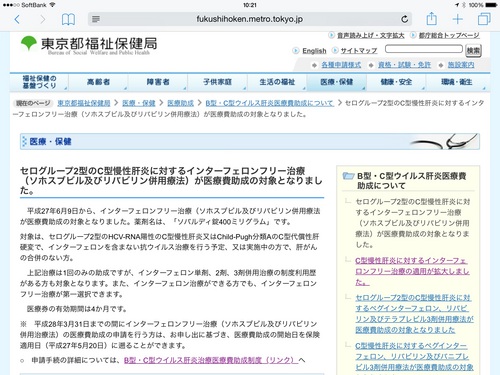Click the 医療助成 breadcrumb link
500x375 pixels.
[x=180, y=103]
